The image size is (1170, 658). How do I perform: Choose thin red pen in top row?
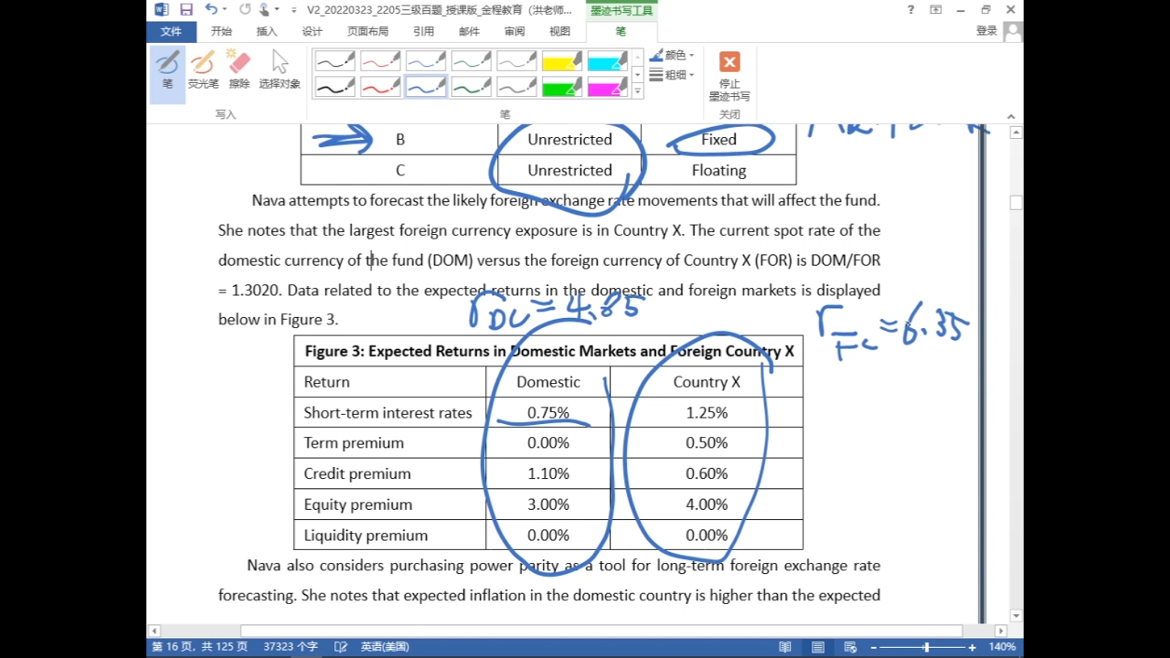click(381, 60)
